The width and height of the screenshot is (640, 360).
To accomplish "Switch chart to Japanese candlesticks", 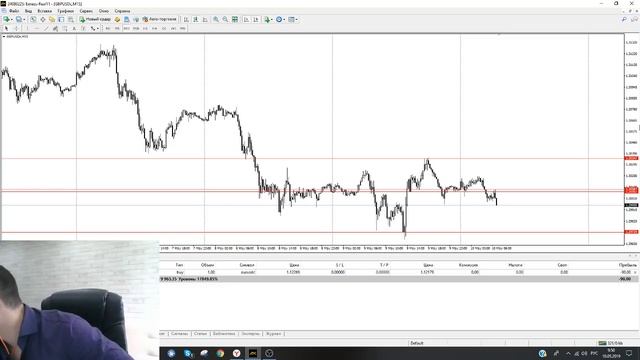I will coord(196,19).
